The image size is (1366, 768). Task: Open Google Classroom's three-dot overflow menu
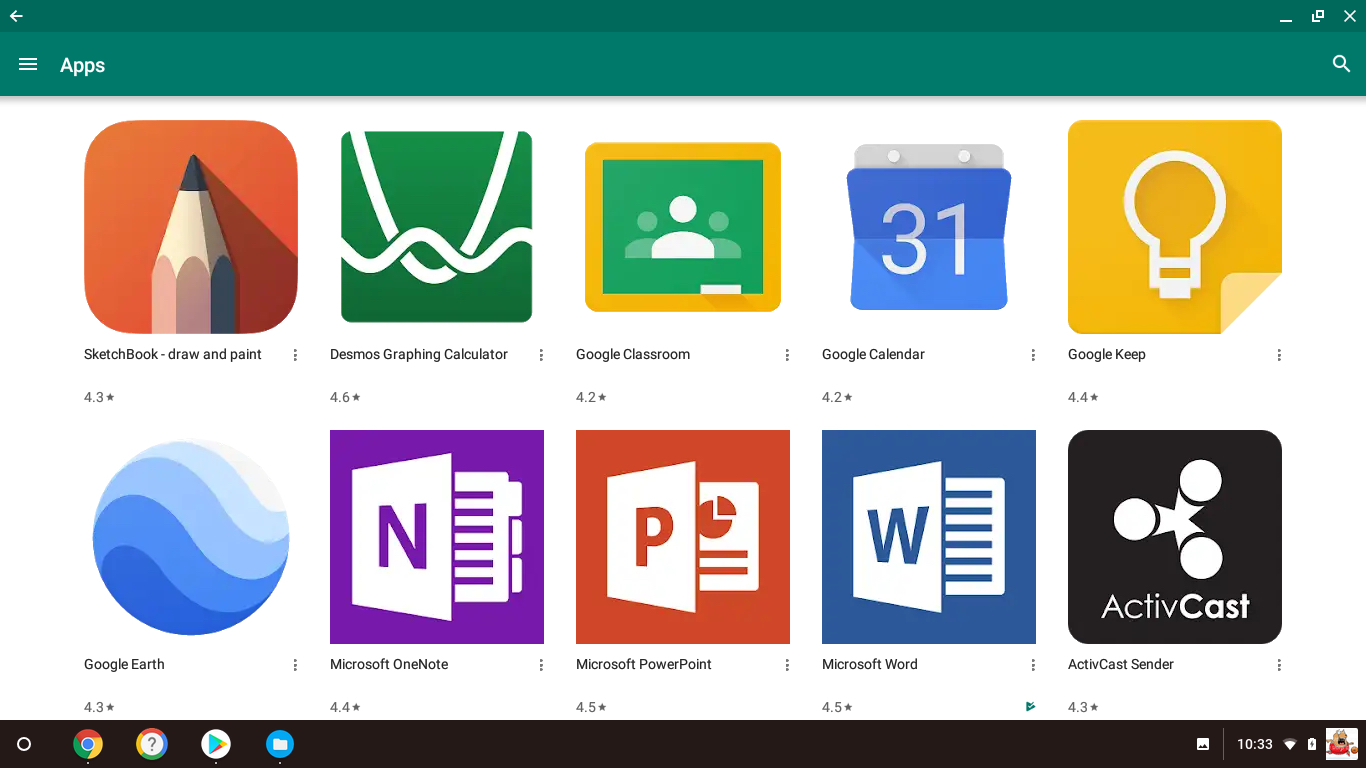(x=787, y=355)
